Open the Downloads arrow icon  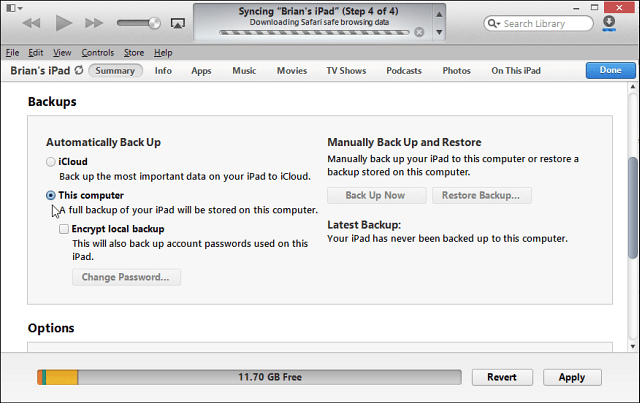pos(609,22)
